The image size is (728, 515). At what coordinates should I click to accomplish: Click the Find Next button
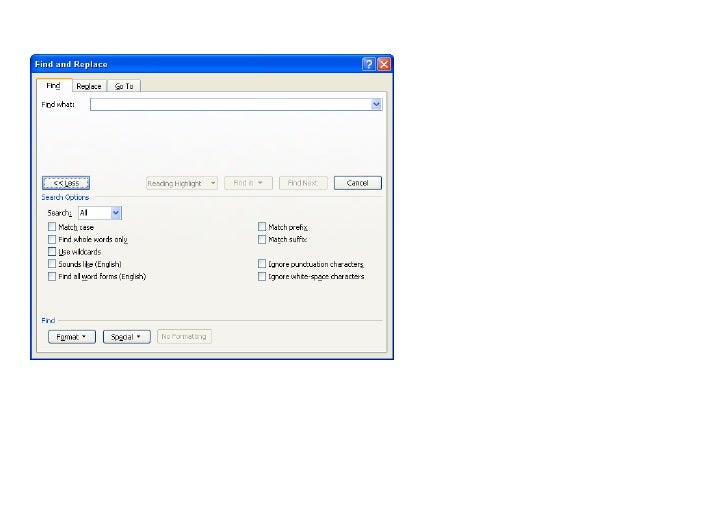point(303,183)
